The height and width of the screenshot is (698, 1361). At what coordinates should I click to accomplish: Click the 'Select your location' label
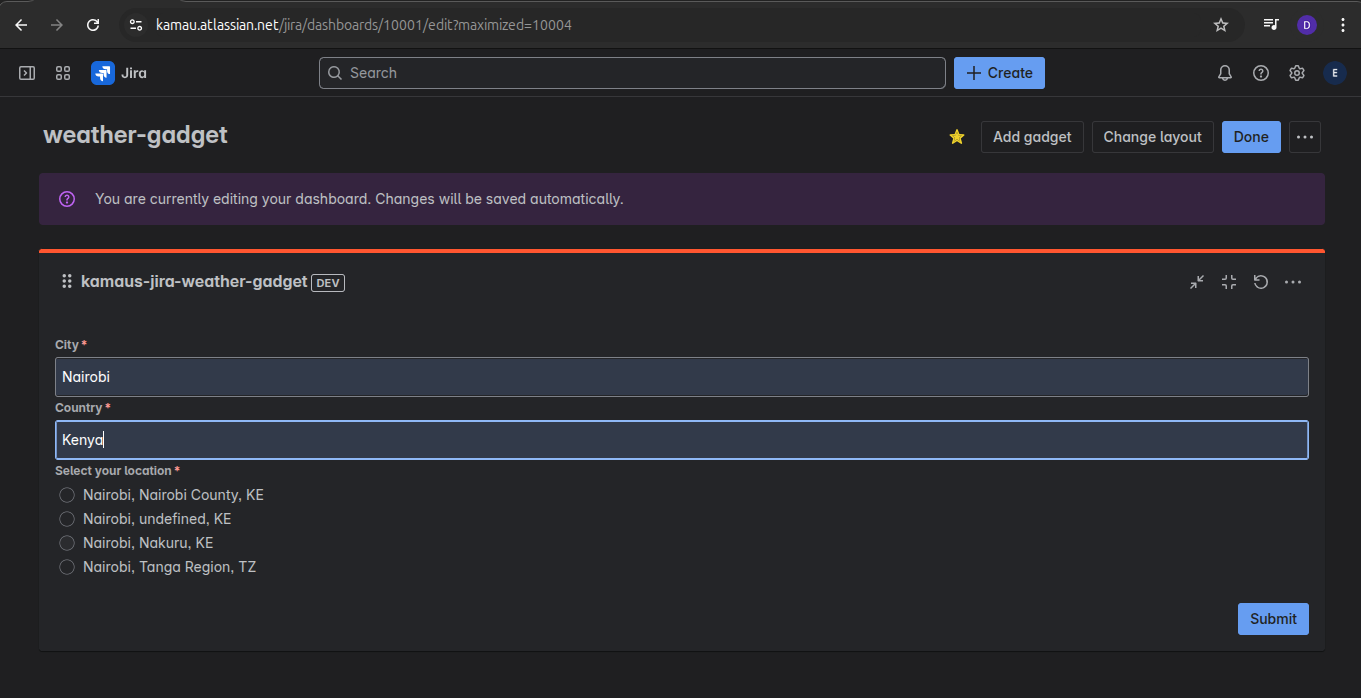(x=117, y=471)
